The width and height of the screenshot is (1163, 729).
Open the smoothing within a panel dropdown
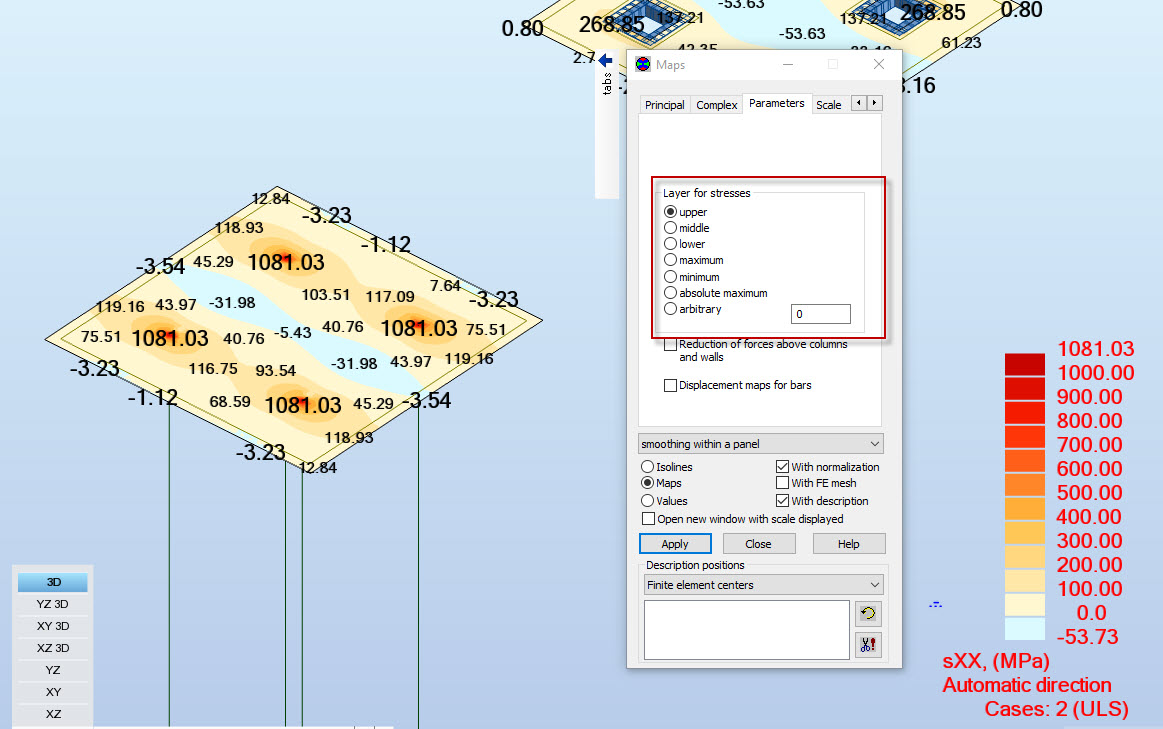coord(760,443)
